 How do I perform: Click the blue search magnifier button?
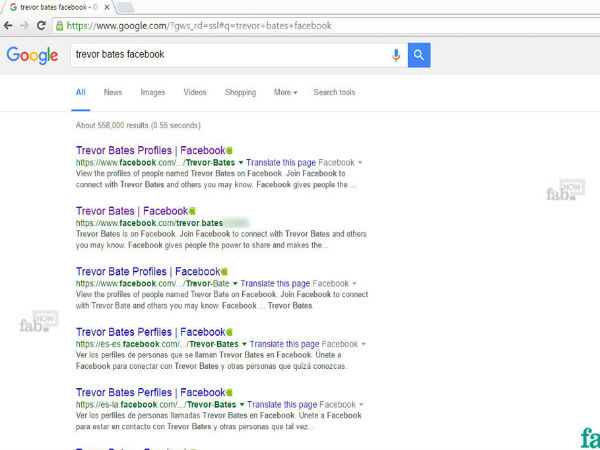419,56
